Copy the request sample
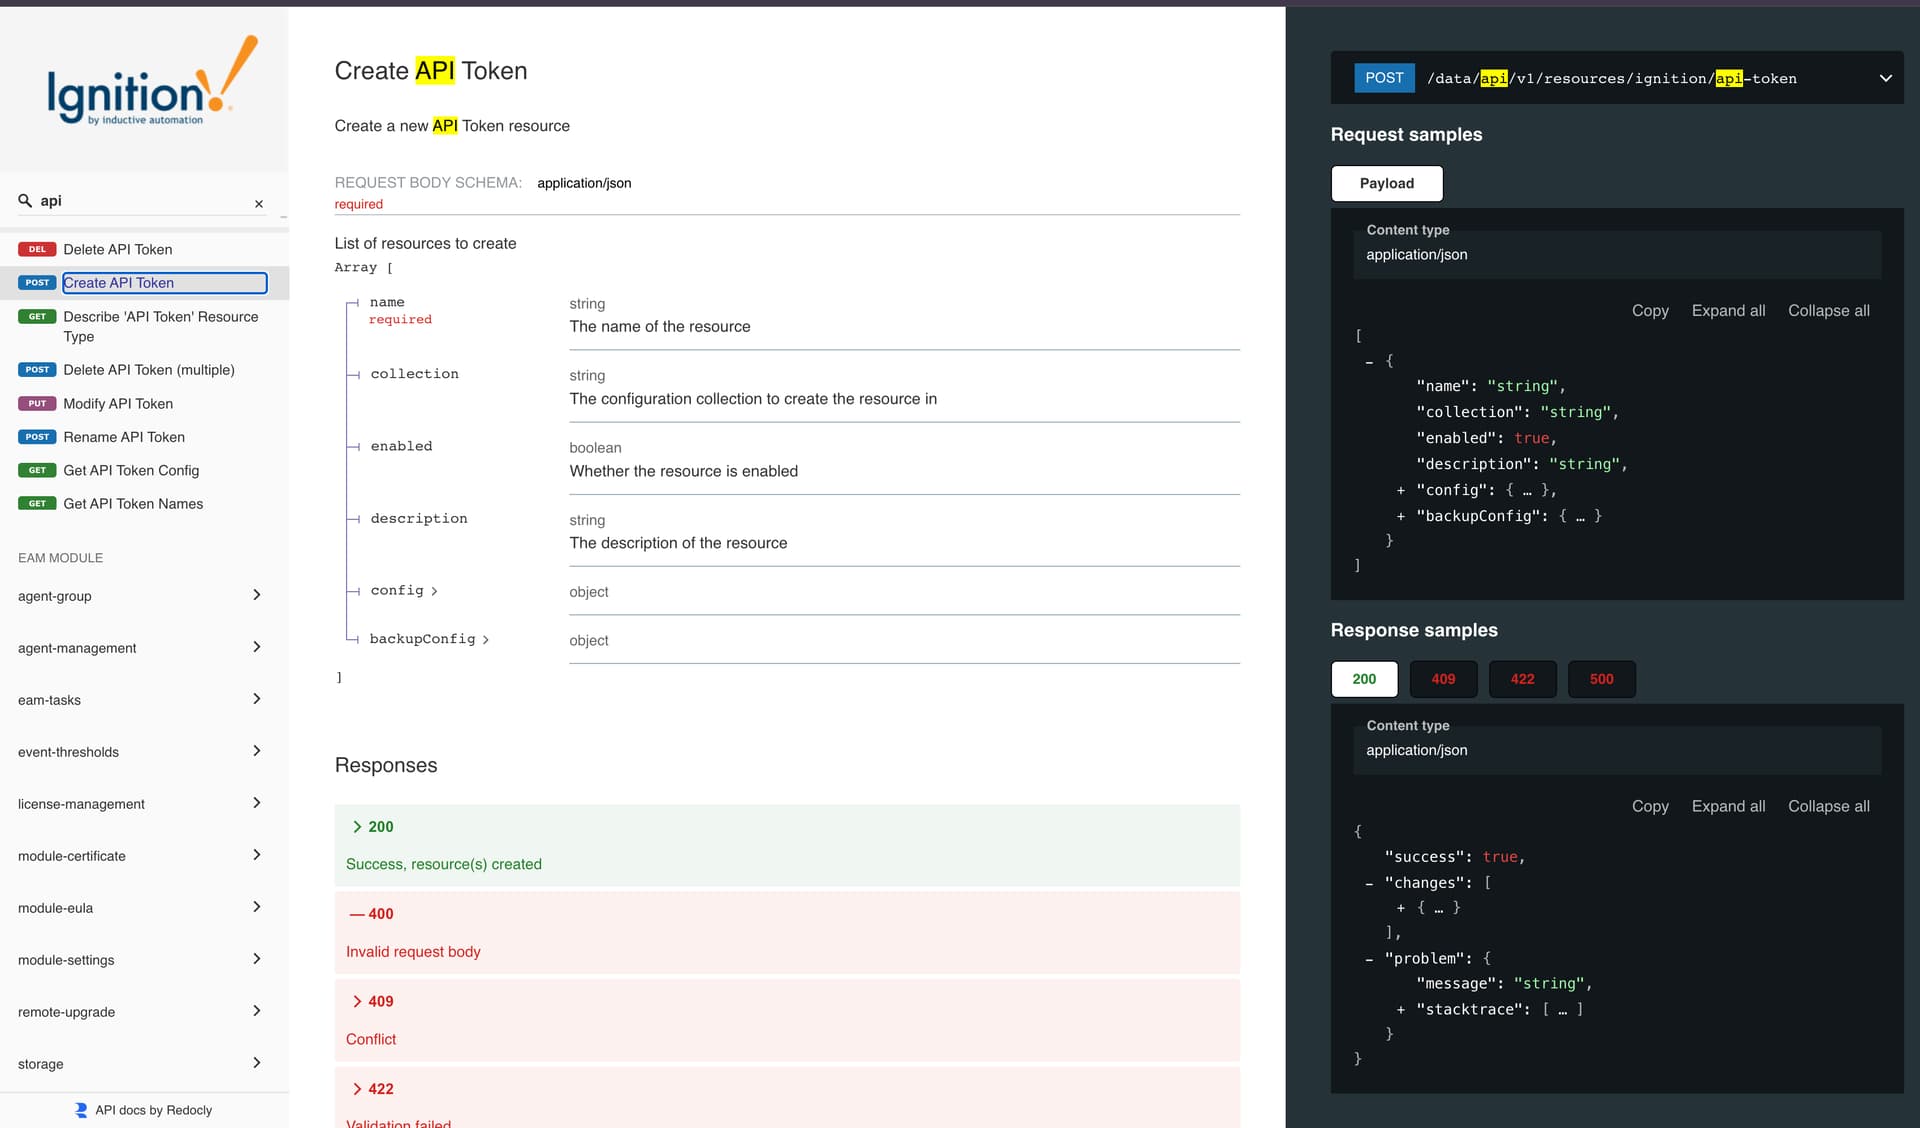The height and width of the screenshot is (1128, 1920). (1650, 311)
